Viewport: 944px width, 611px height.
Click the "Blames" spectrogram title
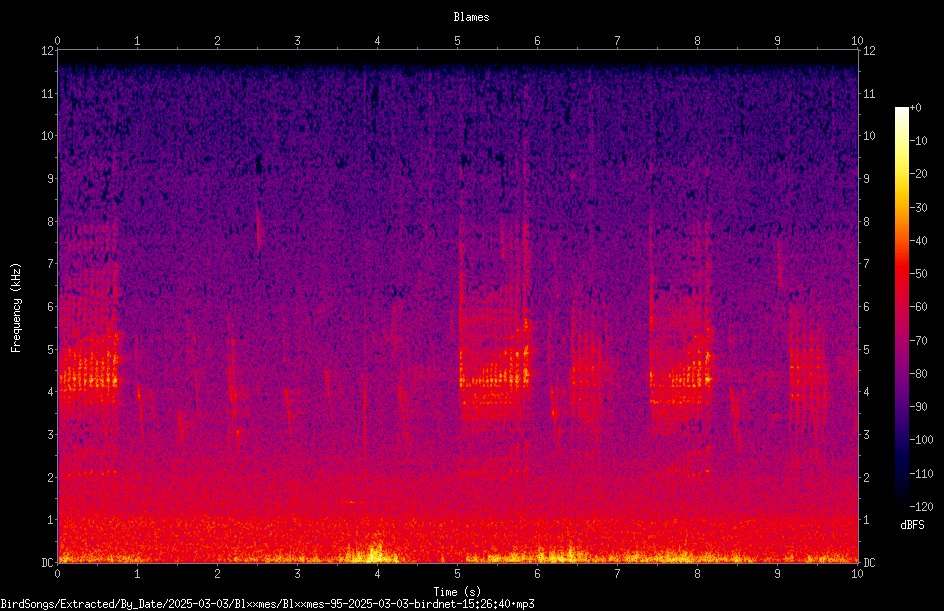pyautogui.click(x=471, y=17)
